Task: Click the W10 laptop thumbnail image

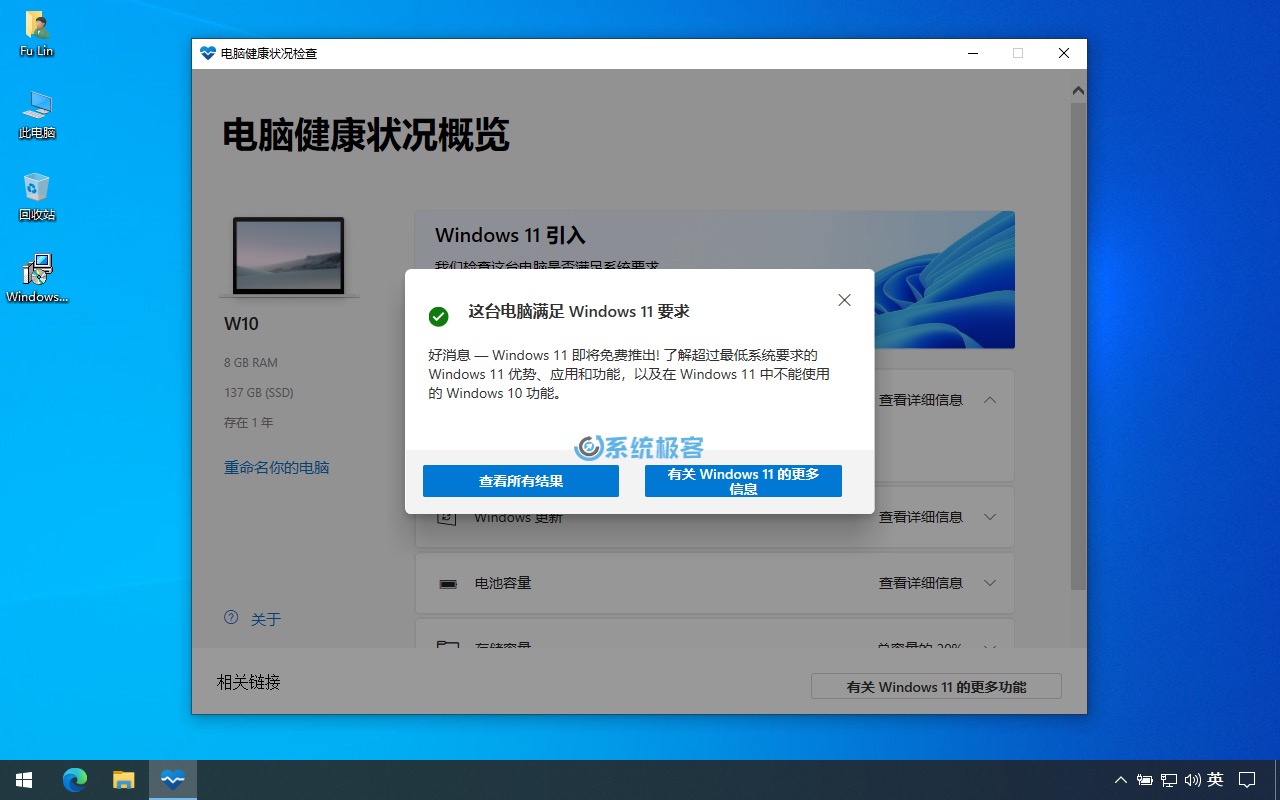Action: click(289, 256)
